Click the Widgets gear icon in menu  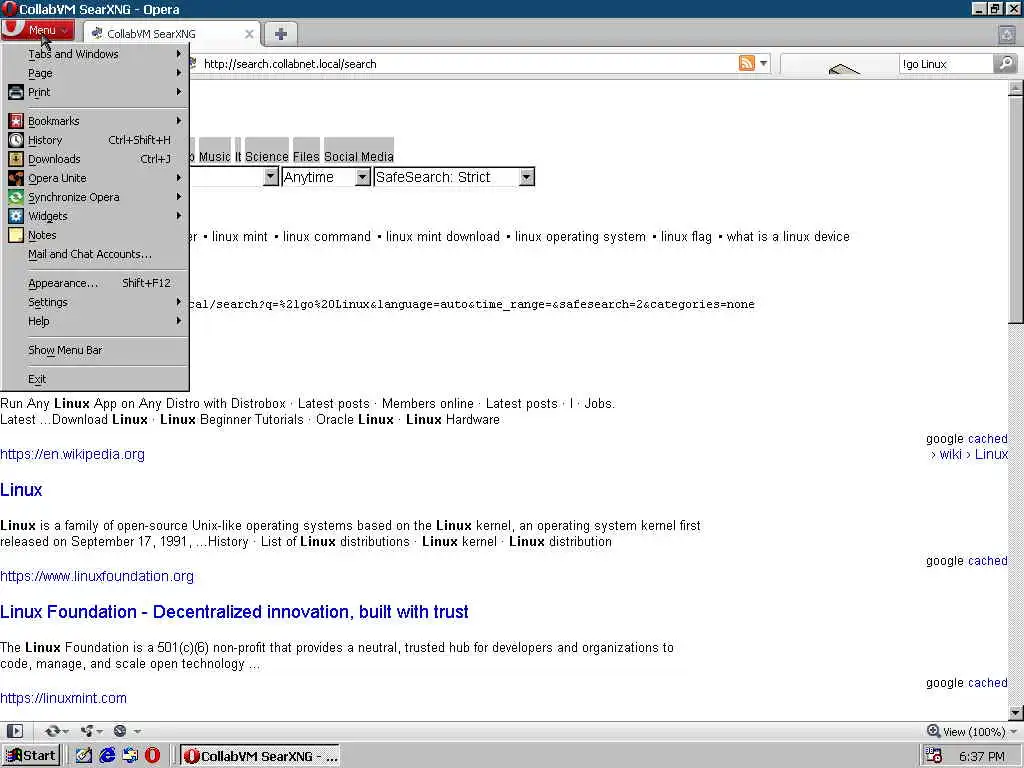tap(16, 216)
